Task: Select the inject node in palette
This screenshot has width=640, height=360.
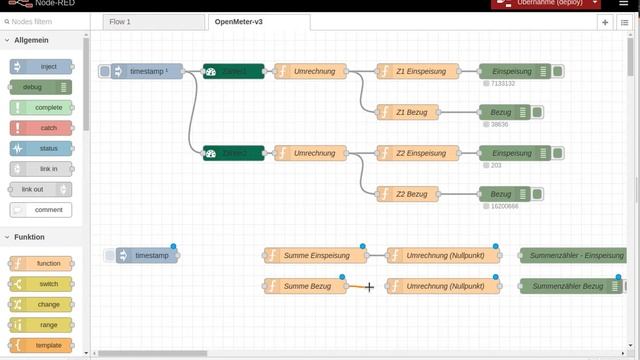Action: 41,67
